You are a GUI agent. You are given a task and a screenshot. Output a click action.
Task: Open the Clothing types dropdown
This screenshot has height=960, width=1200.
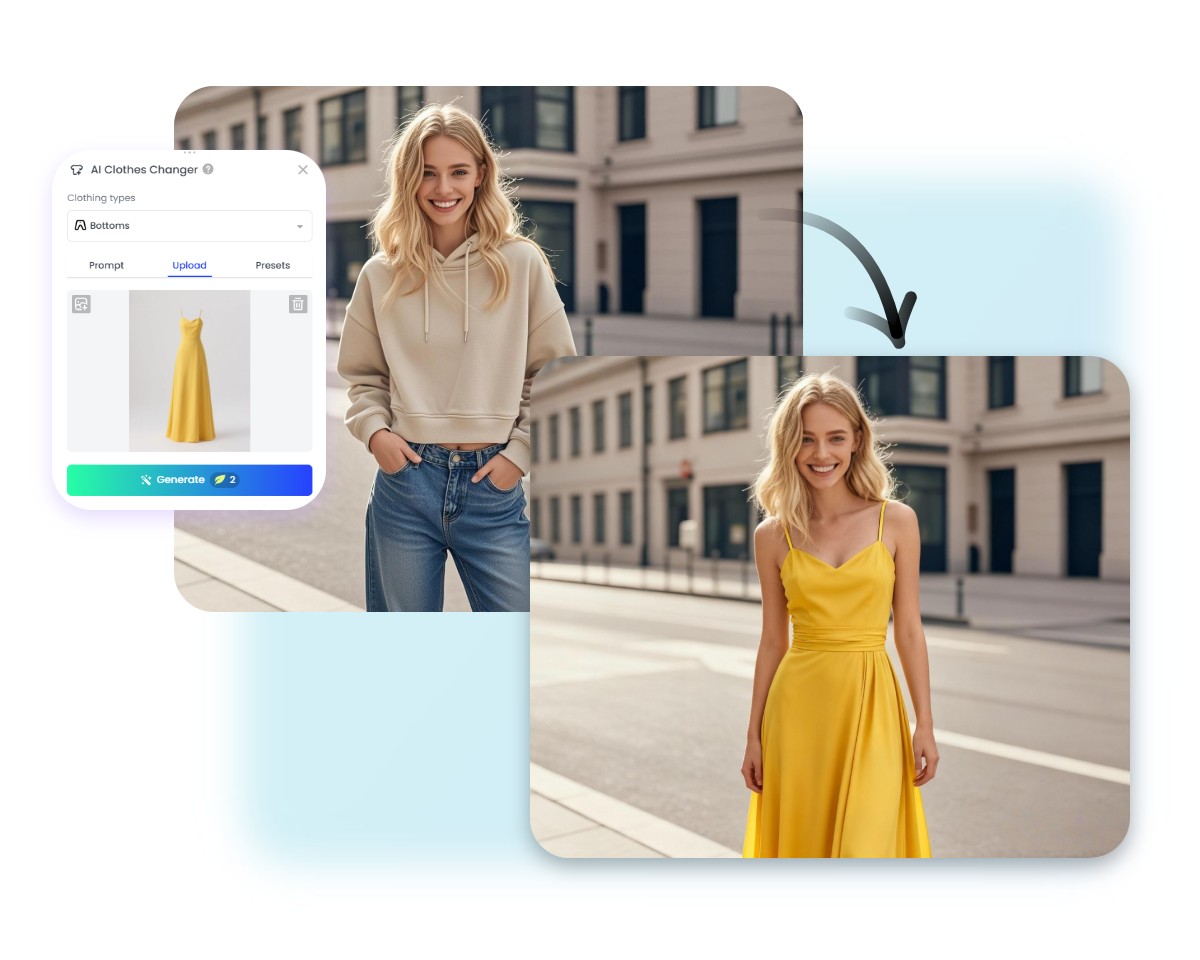pyautogui.click(x=189, y=225)
